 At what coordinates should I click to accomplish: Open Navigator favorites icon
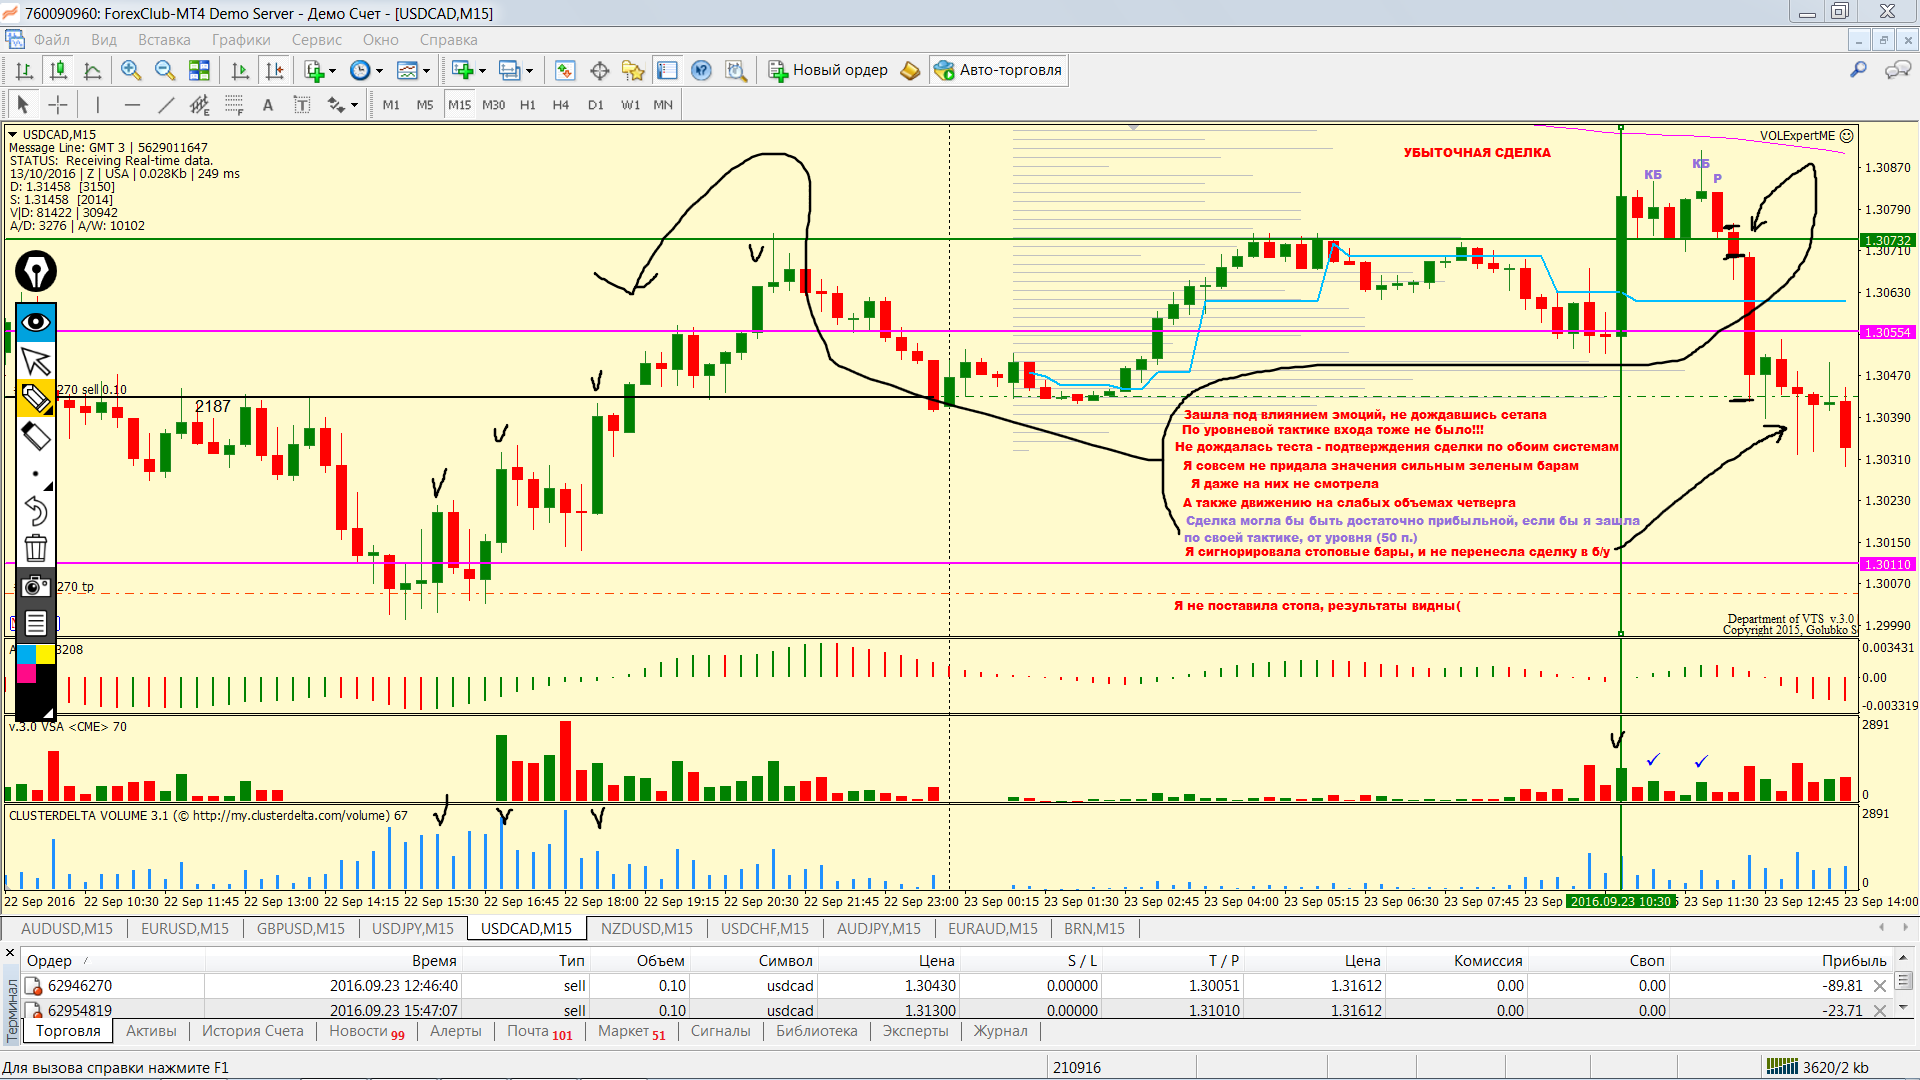pyautogui.click(x=633, y=70)
